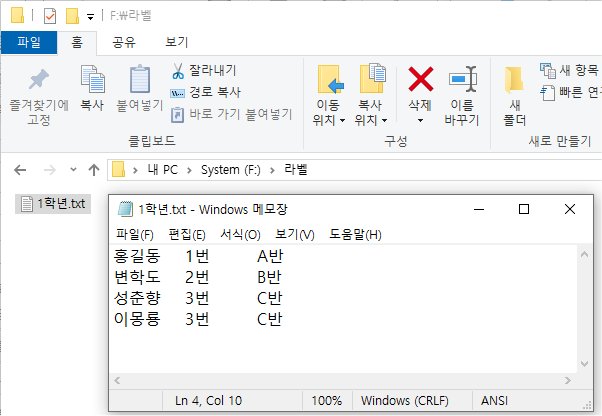Open the 파일 tab in Explorer ribbon
Image resolution: width=602 pixels, height=416 pixels.
29,42
